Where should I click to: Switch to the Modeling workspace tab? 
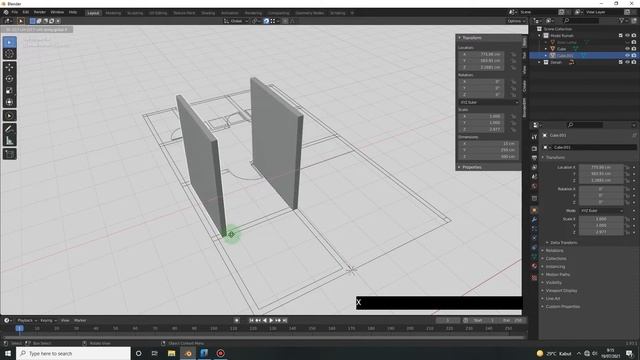pos(113,13)
